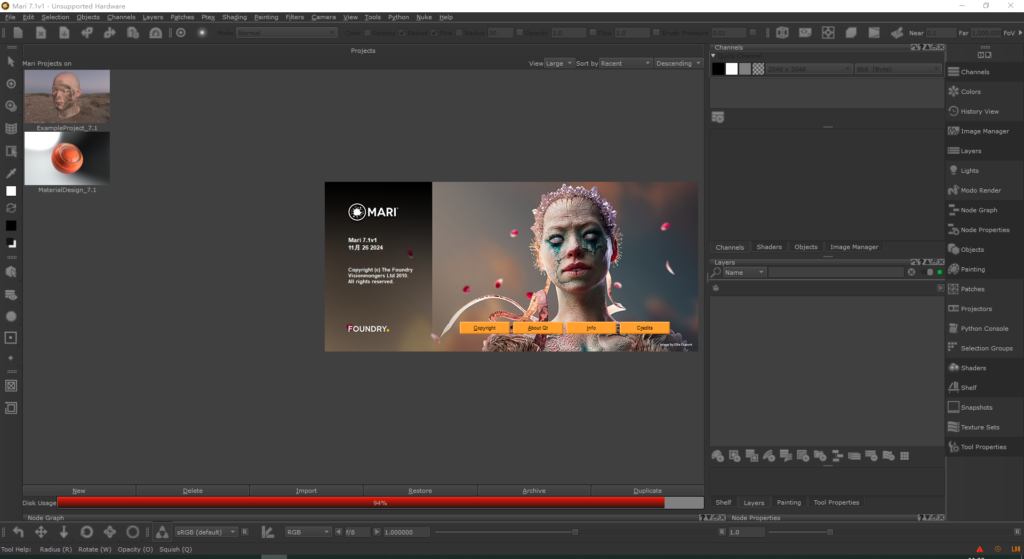Switch to the Shaders tab
1024x559 pixels.
coord(769,247)
